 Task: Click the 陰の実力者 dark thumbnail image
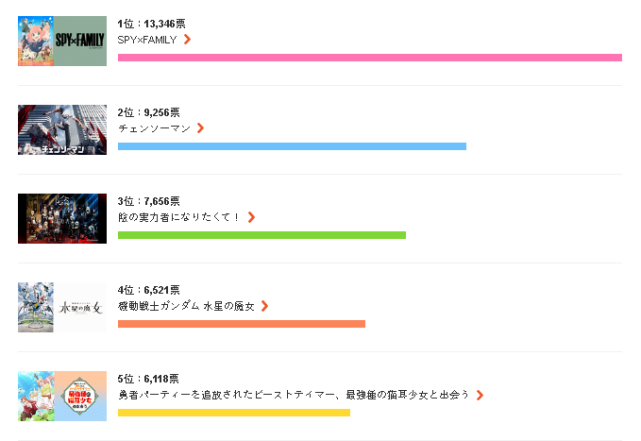coord(62,218)
